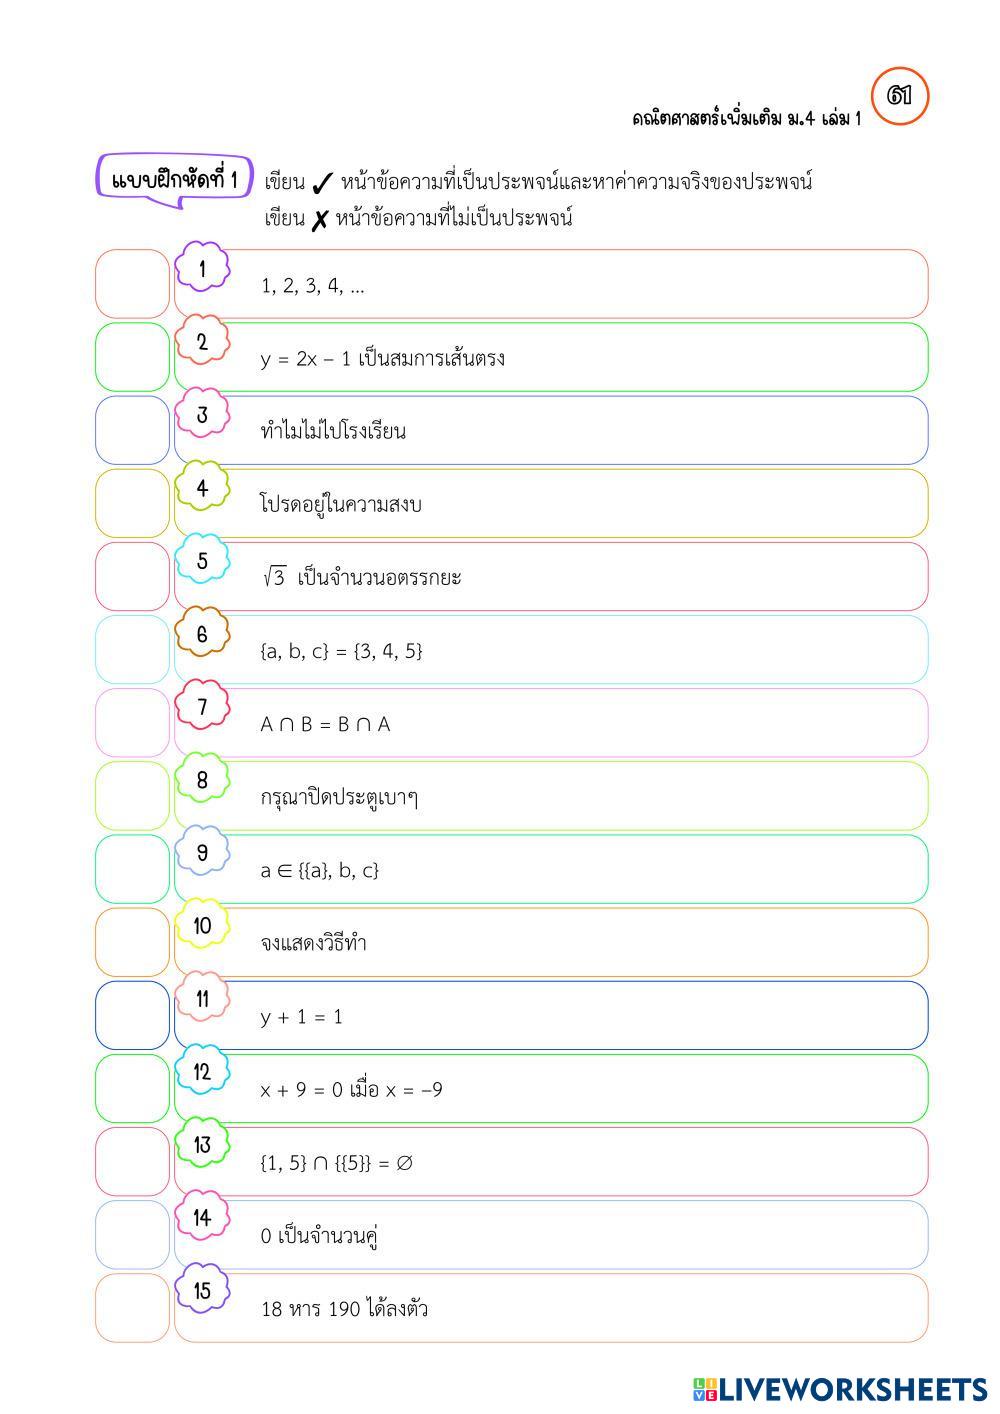Image resolution: width=1000 pixels, height=1414 pixels.
Task: Click answer box beside item 11
Action: click(x=133, y=1015)
